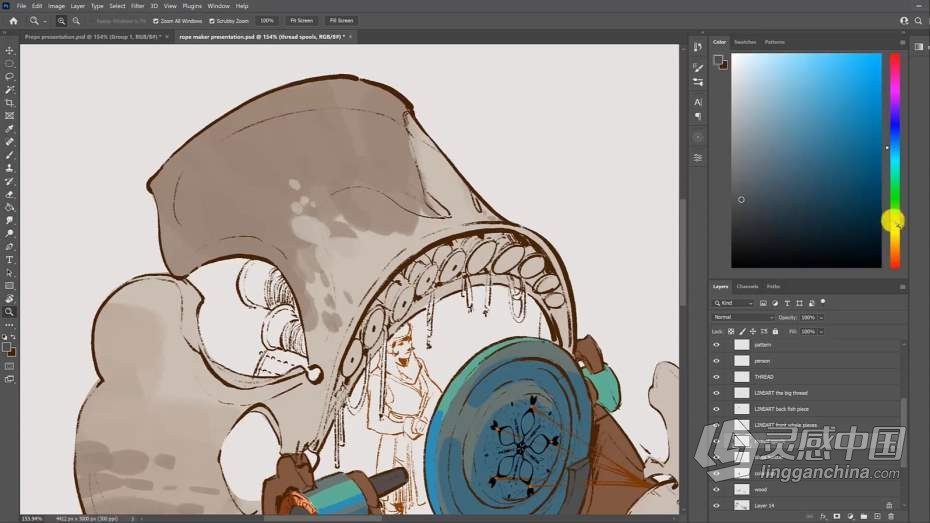The image size is (930, 523).
Task: Click the Fit Screen button
Action: [300, 20]
